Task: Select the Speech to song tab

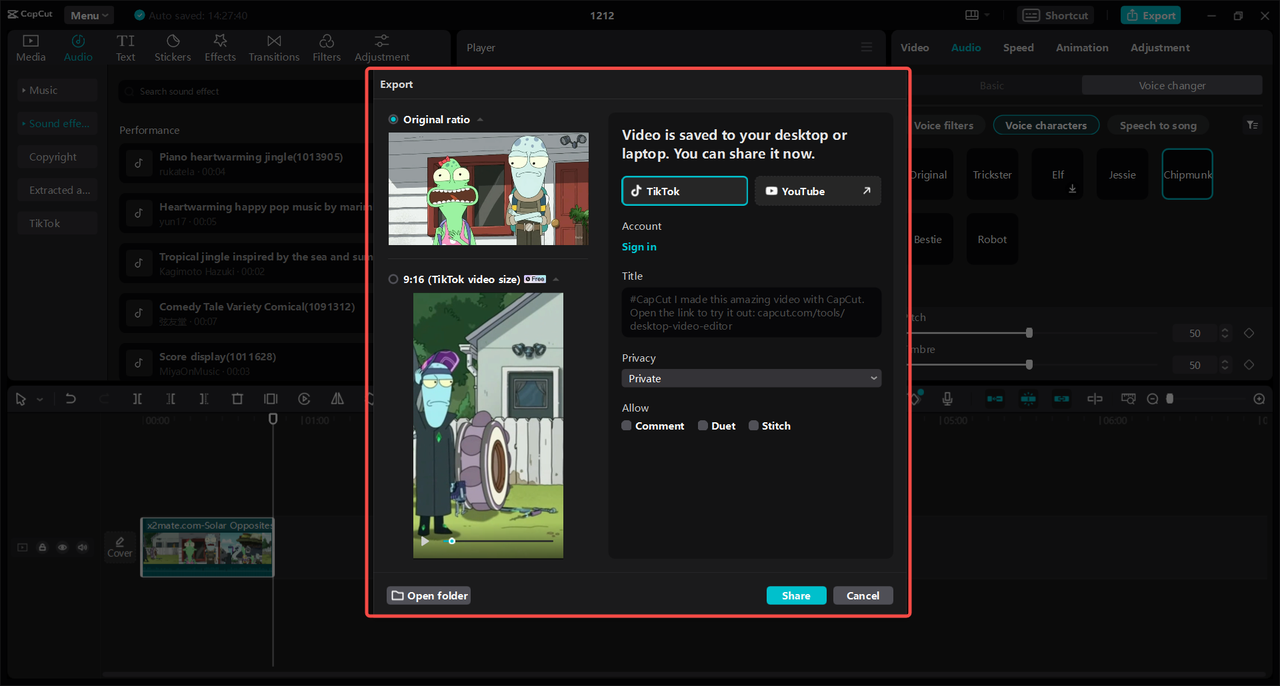Action: coord(1158,125)
